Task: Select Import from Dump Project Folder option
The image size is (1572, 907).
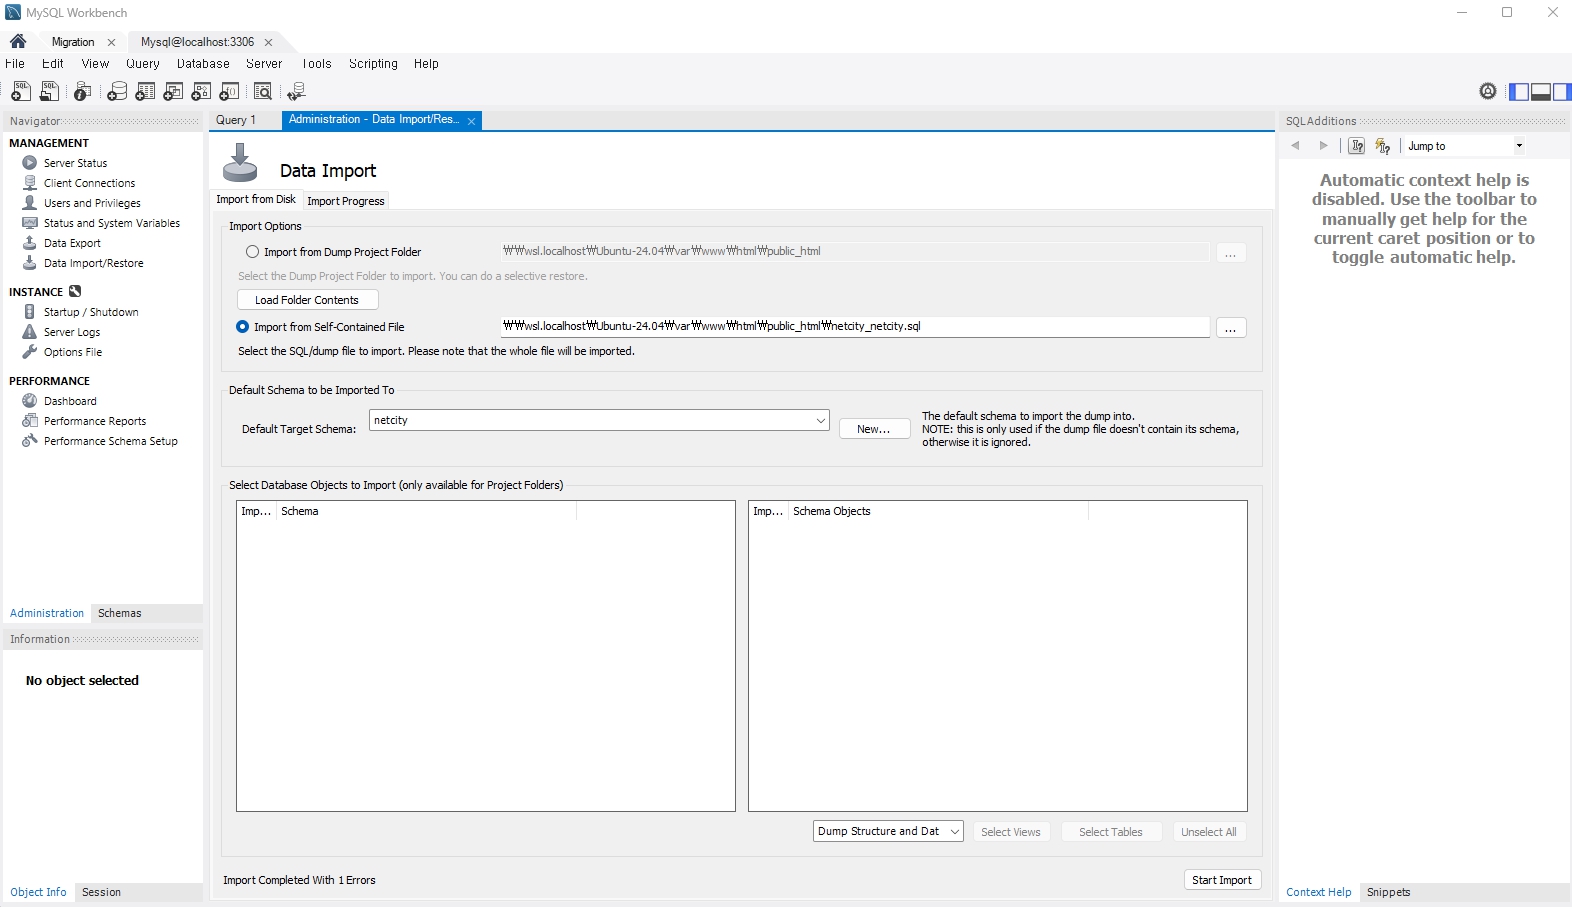Action: (252, 252)
